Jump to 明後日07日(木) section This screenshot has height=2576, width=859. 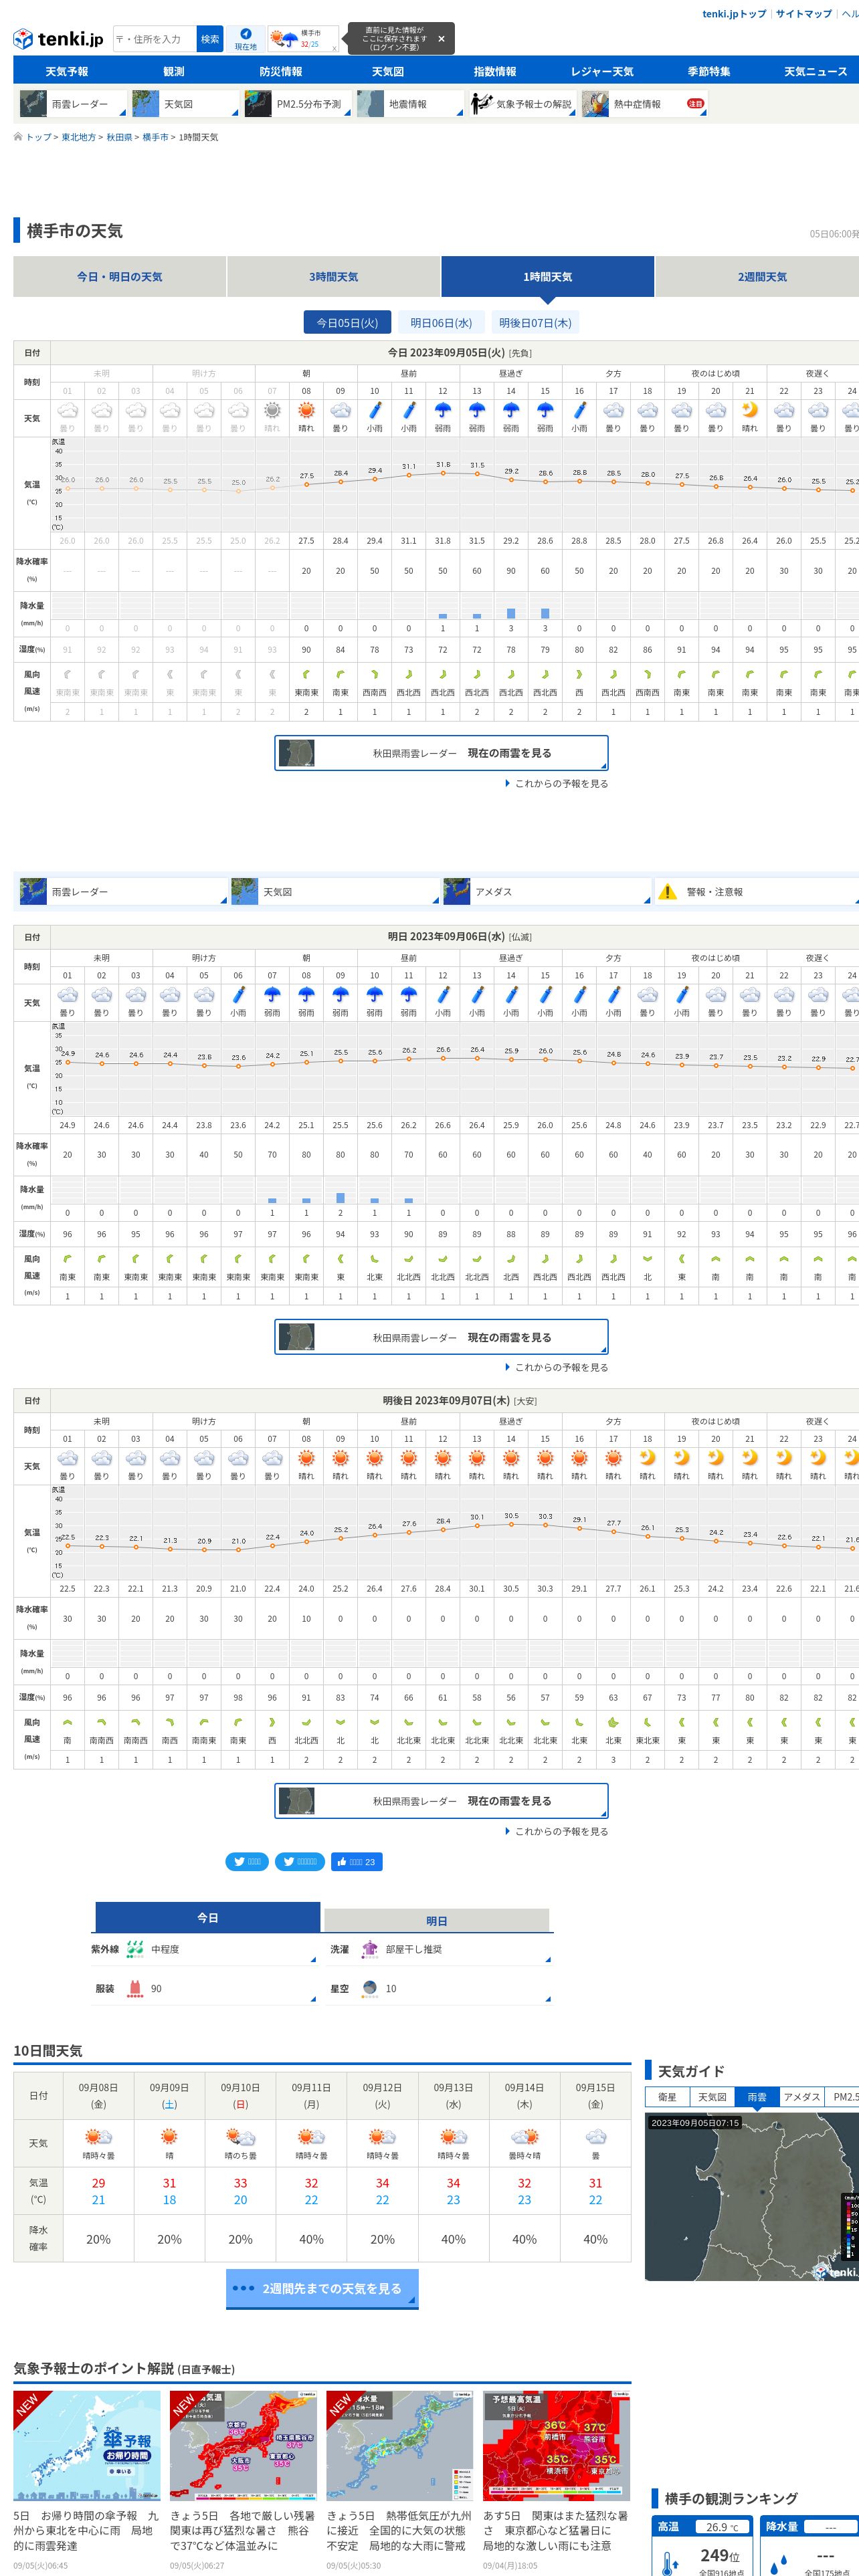pyautogui.click(x=535, y=323)
